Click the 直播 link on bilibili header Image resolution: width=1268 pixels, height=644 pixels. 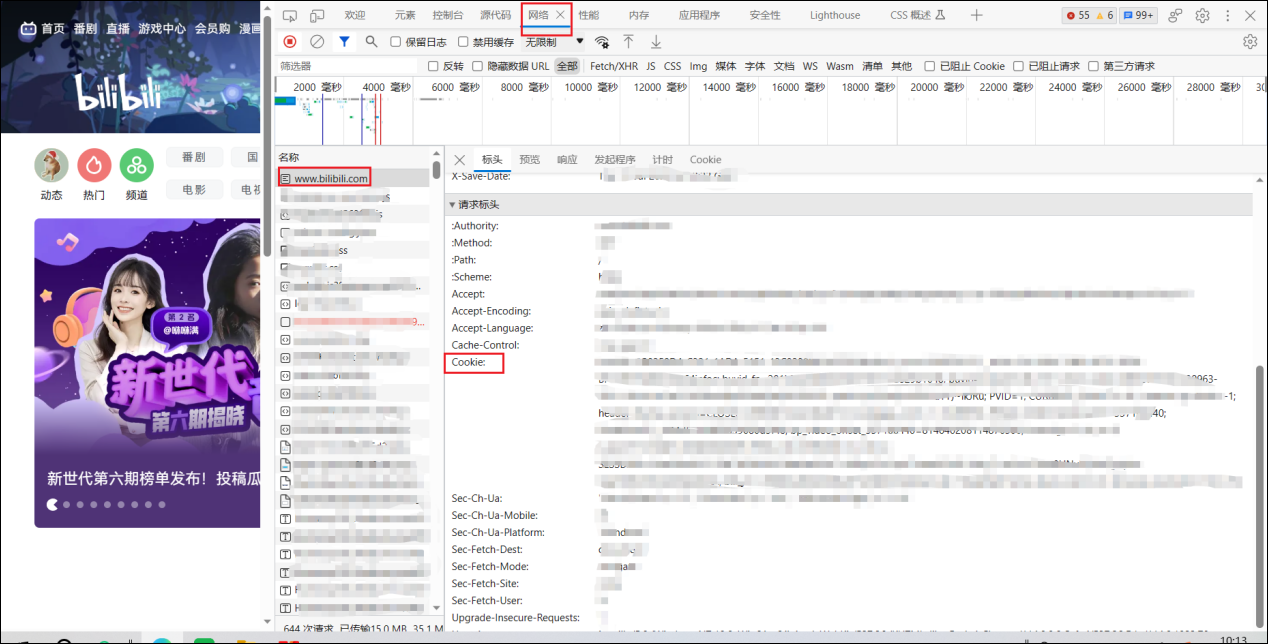click(118, 29)
